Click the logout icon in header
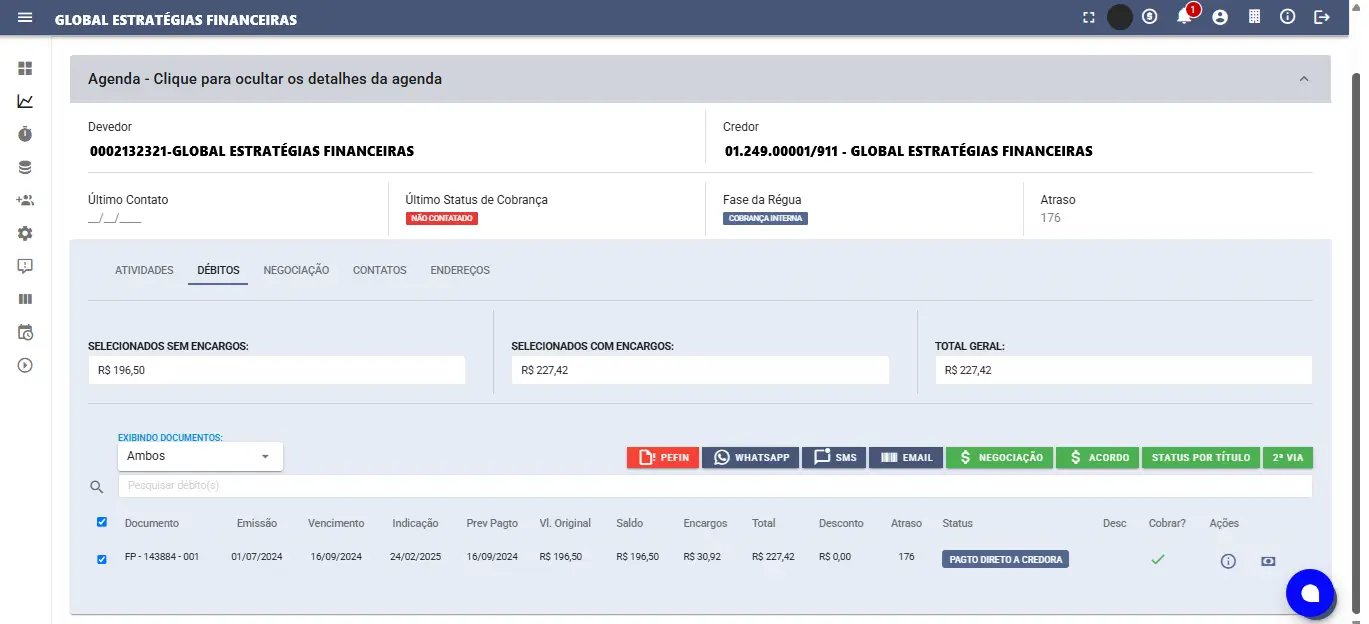Viewport: 1369px width, 624px height. click(x=1322, y=17)
